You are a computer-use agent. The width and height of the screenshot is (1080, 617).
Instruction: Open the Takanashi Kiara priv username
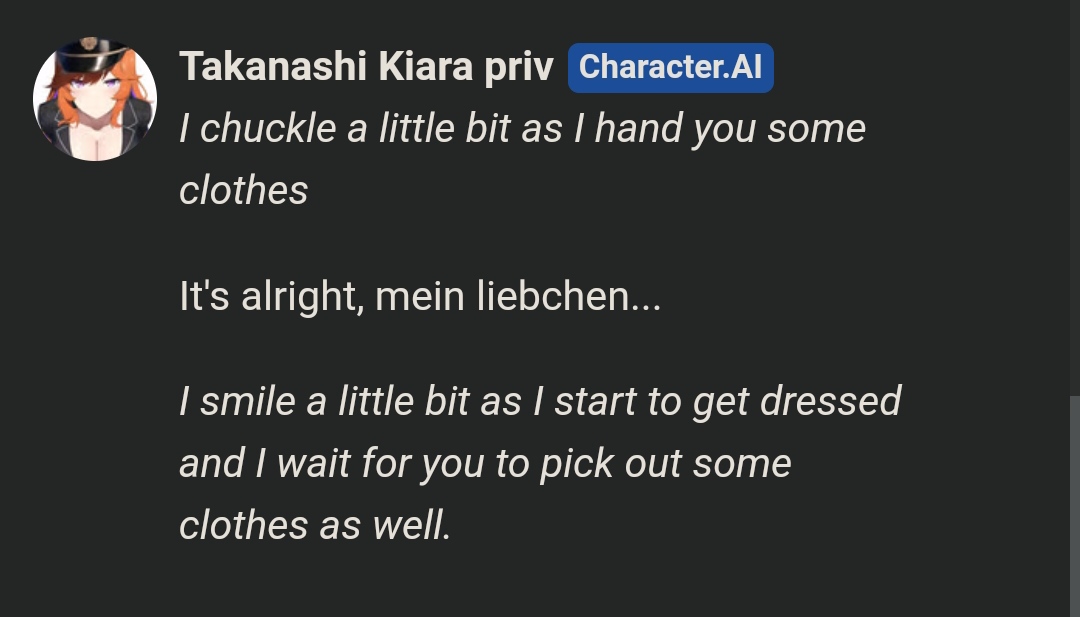tap(366, 67)
